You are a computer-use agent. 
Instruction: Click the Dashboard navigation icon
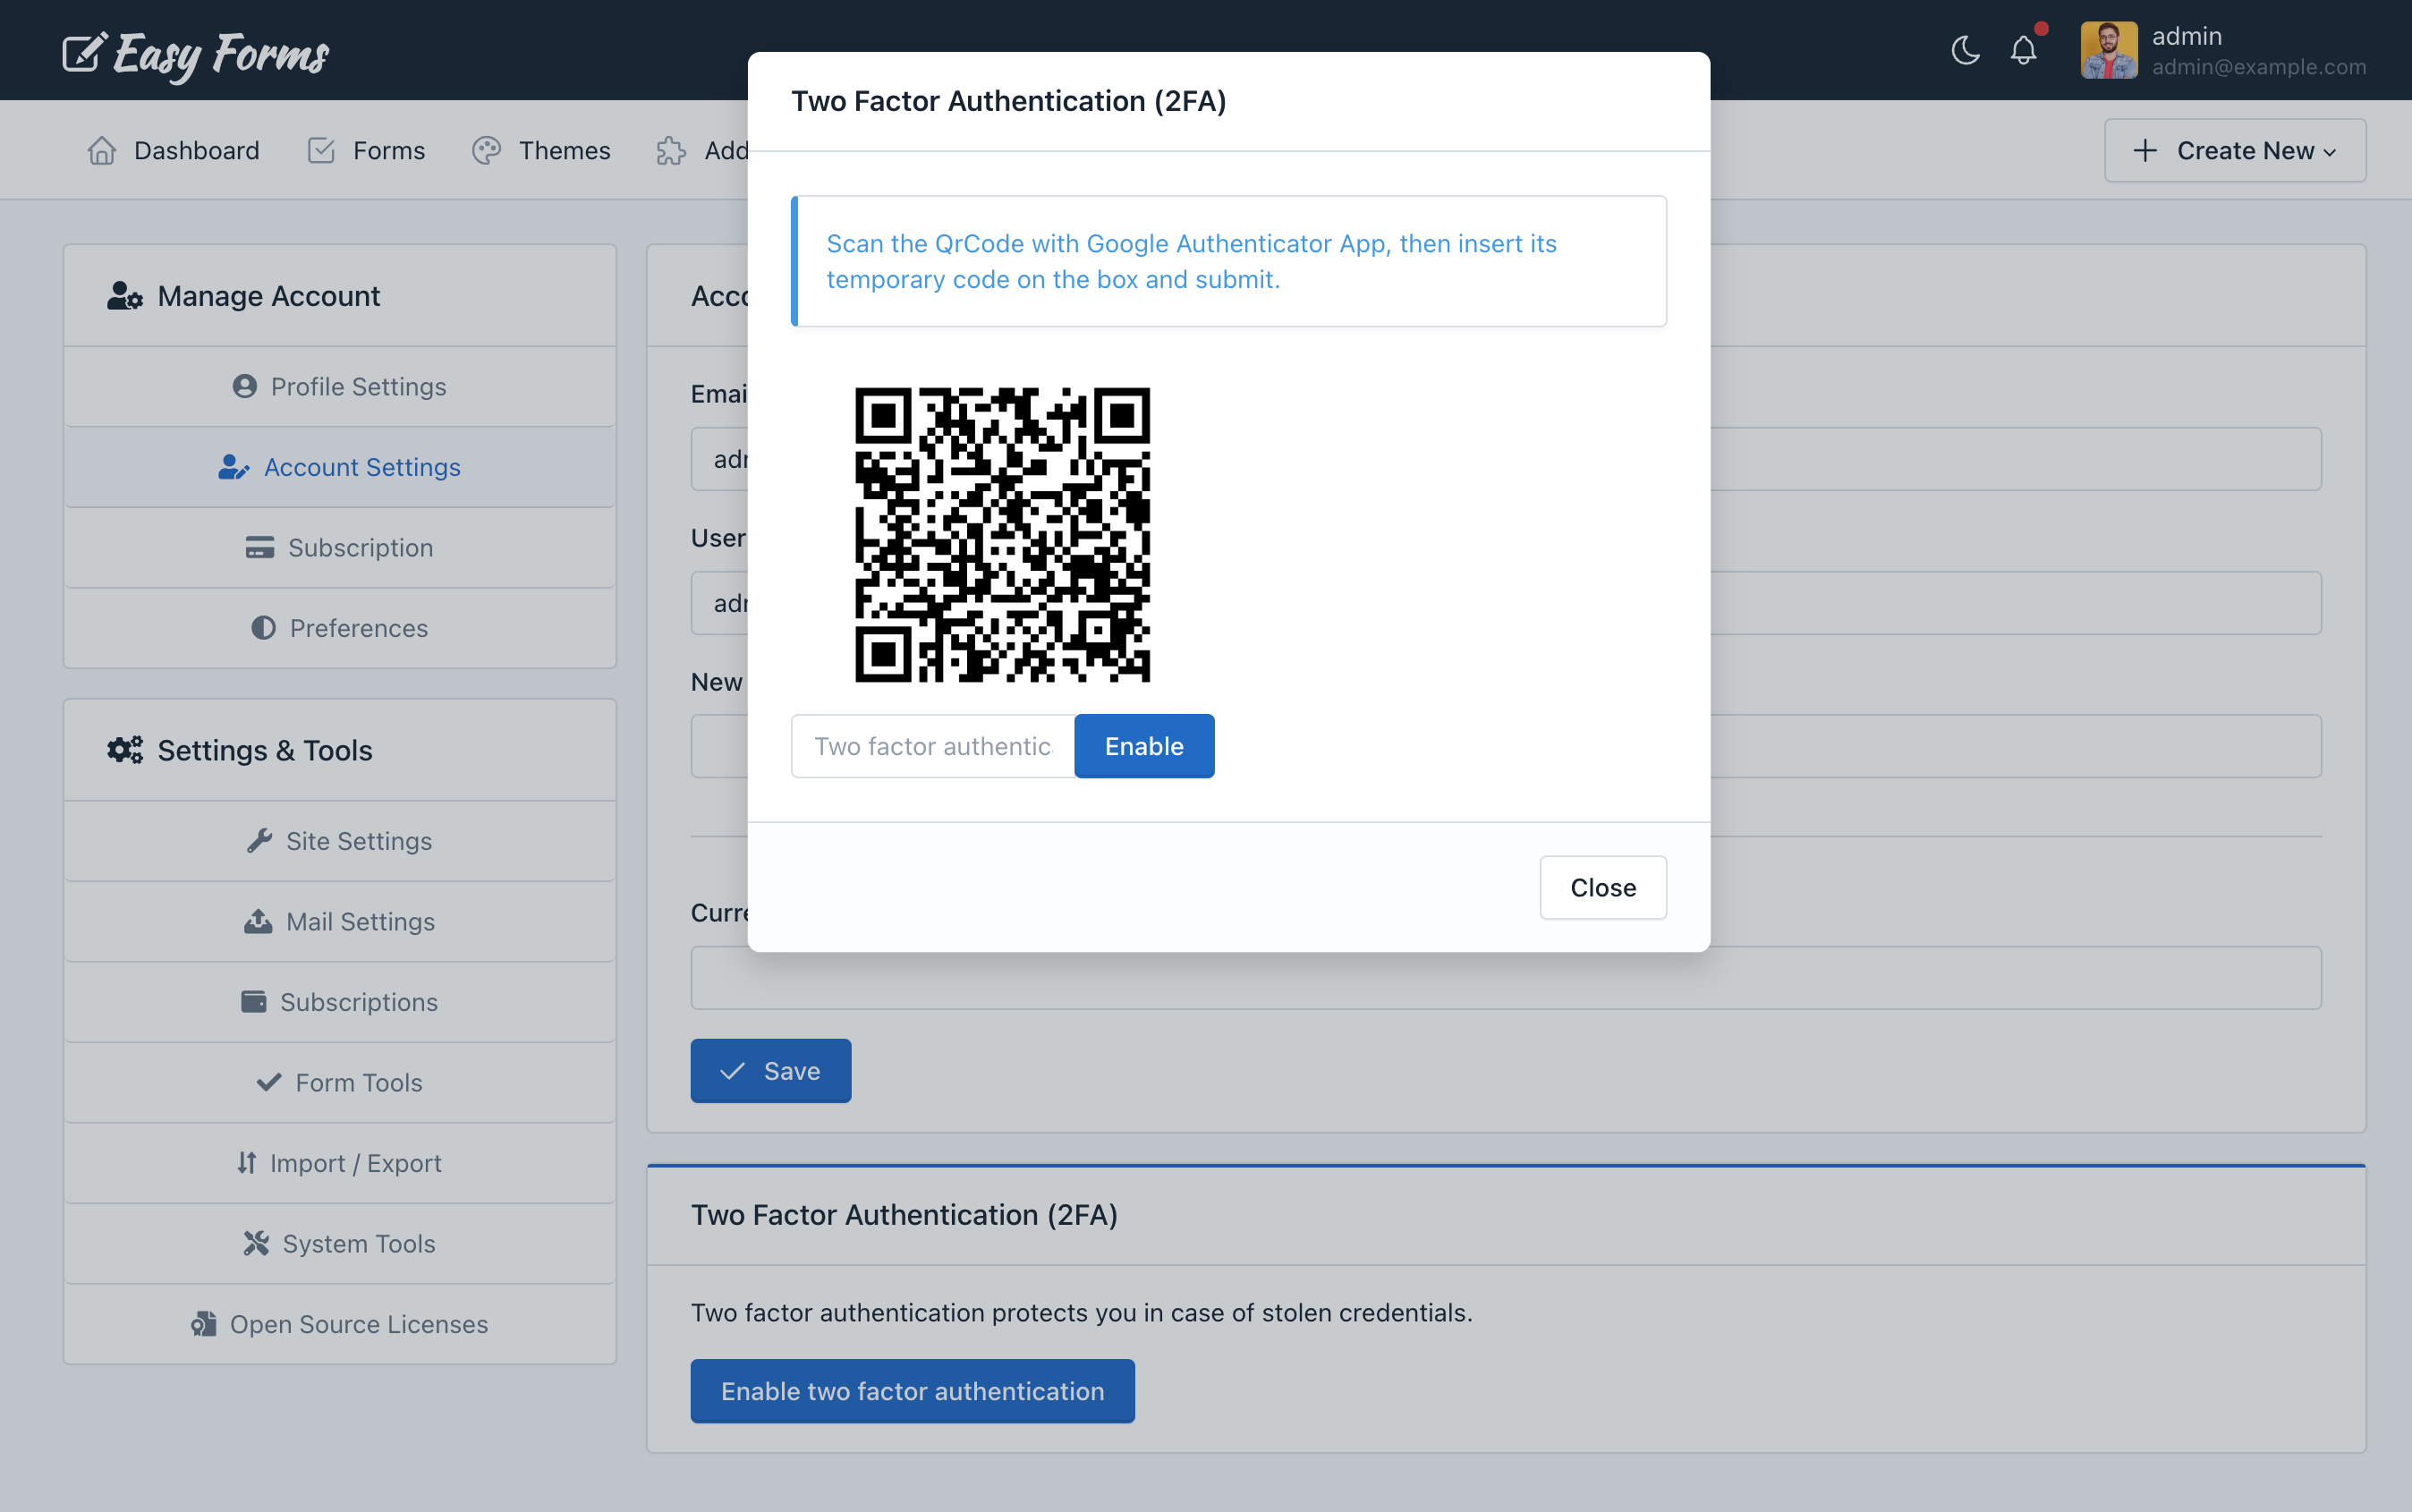point(101,149)
